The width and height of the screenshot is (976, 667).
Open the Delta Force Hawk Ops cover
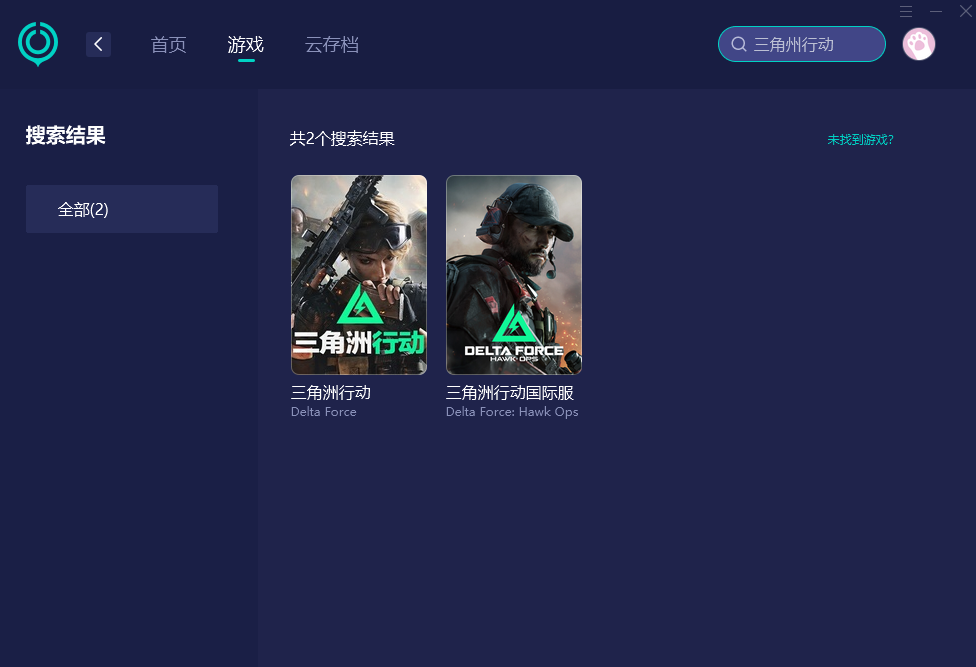[514, 275]
